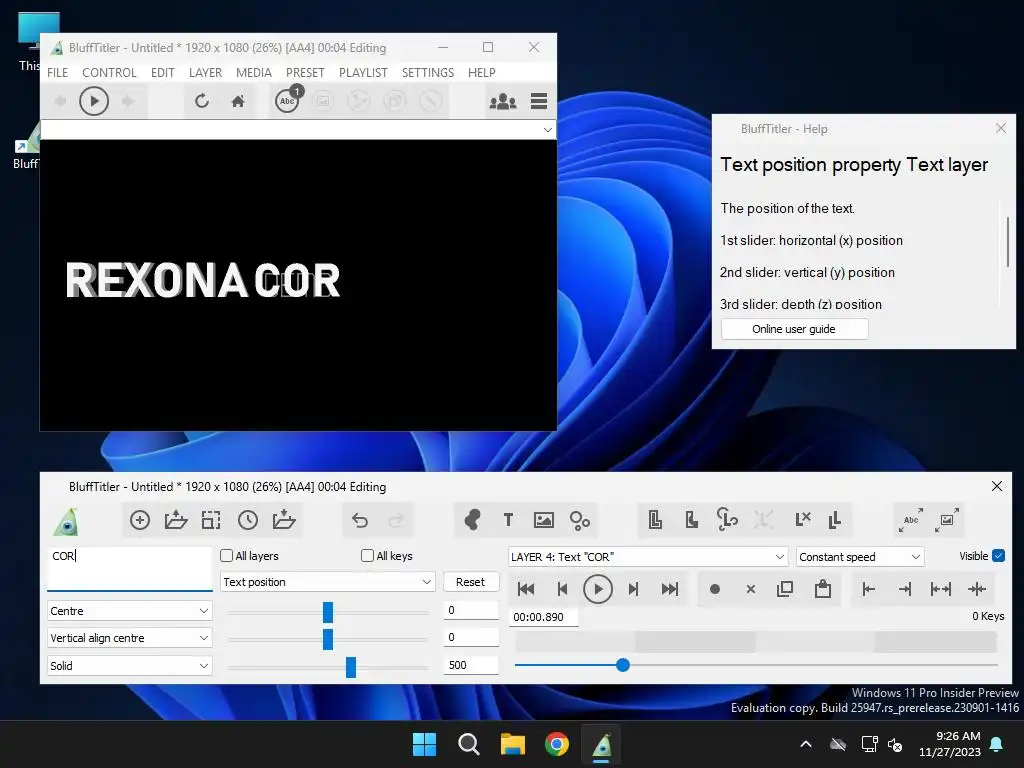Open the LAYER menu
Viewport: 1024px width, 768px height.
205,72
